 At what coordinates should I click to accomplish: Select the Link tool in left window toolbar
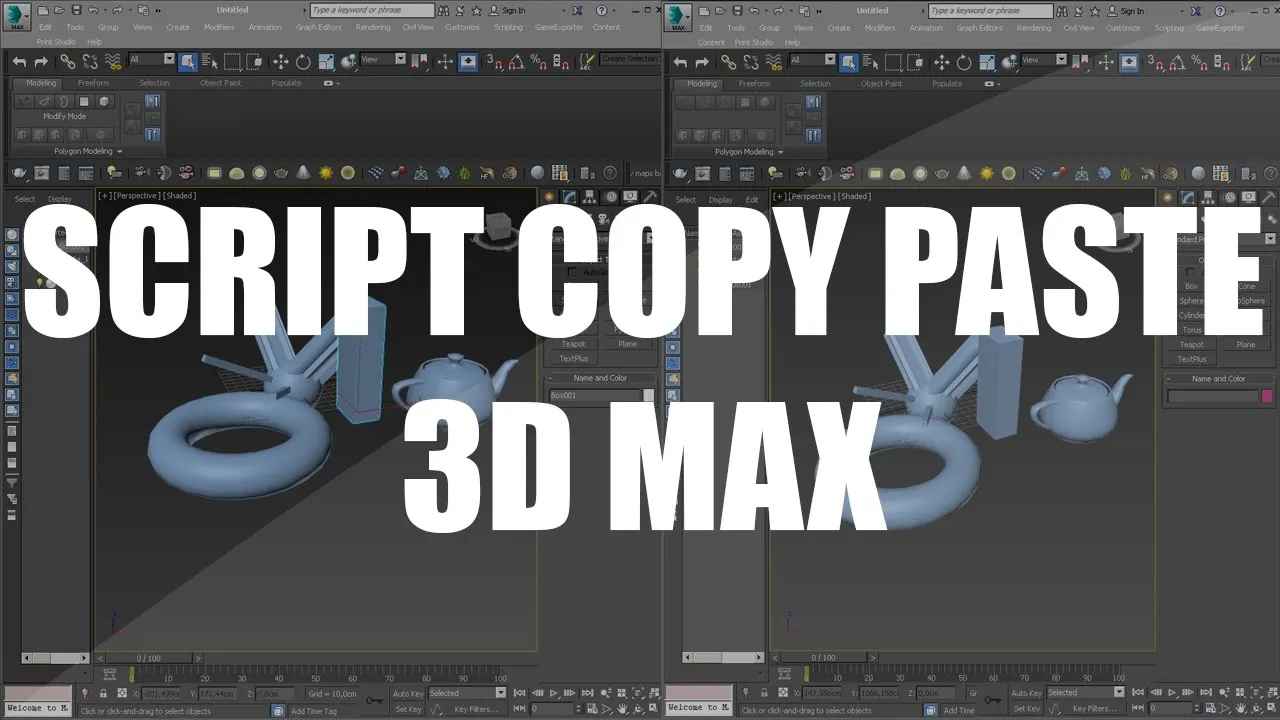(x=67, y=62)
